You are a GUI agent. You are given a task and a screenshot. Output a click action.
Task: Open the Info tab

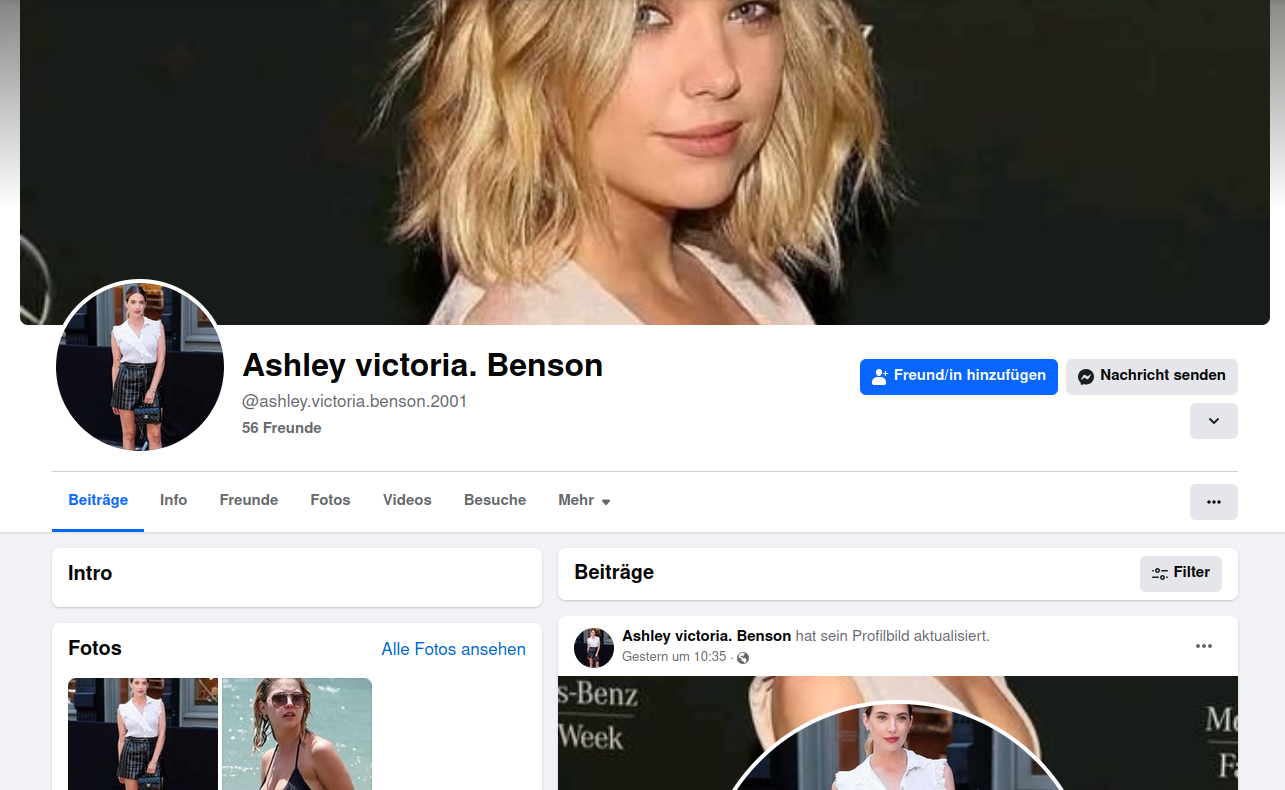click(x=173, y=501)
